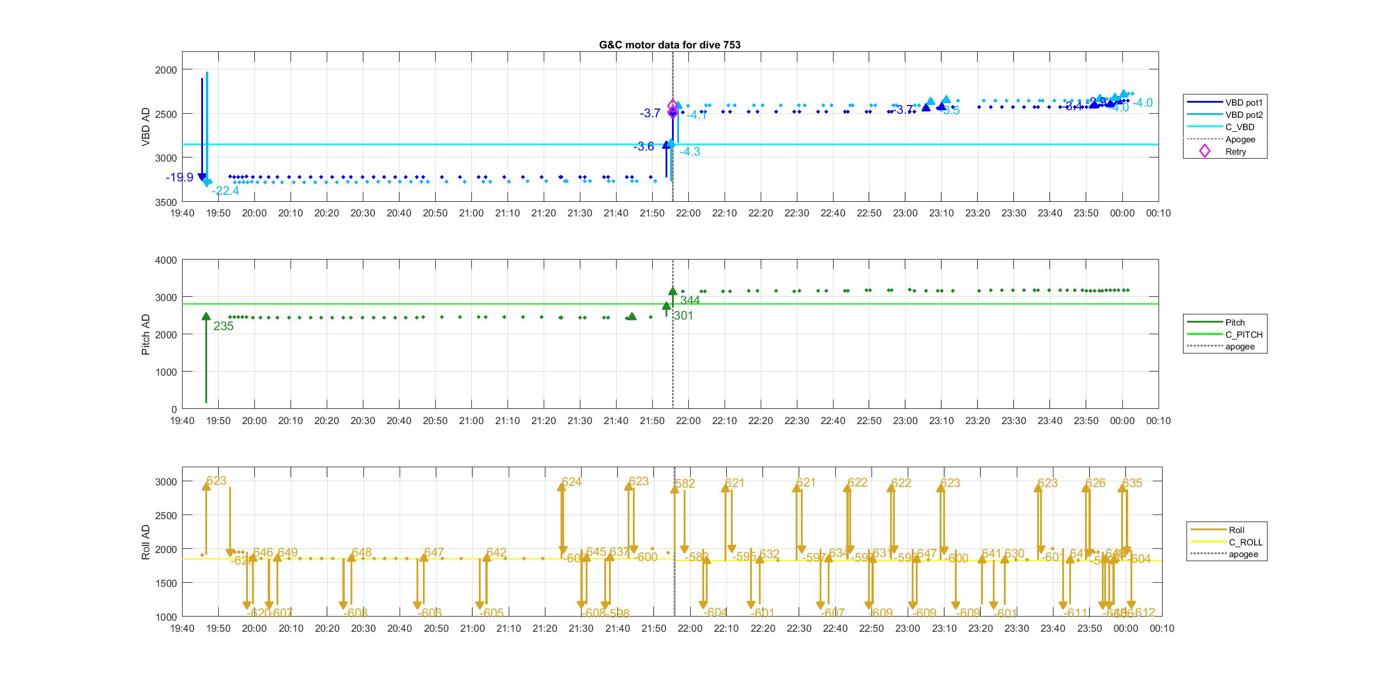1400x693 pixels.
Task: Click the magenta Retry diamond marker in the VBD plot
Action: (x=673, y=107)
